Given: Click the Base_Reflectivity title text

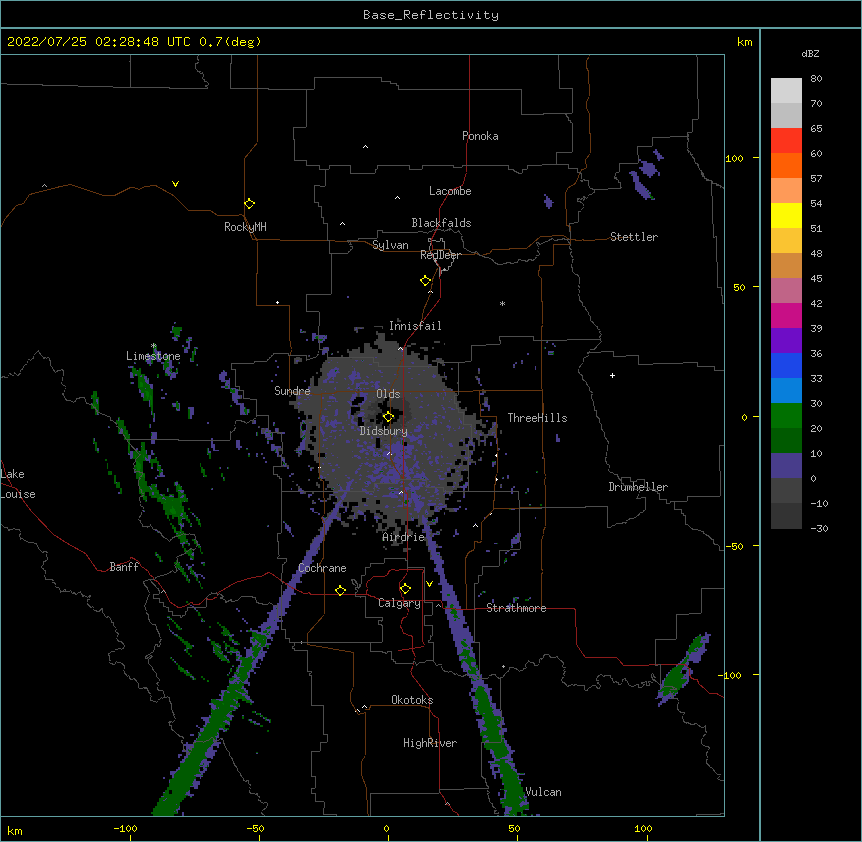Looking at the screenshot, I should (431, 15).
